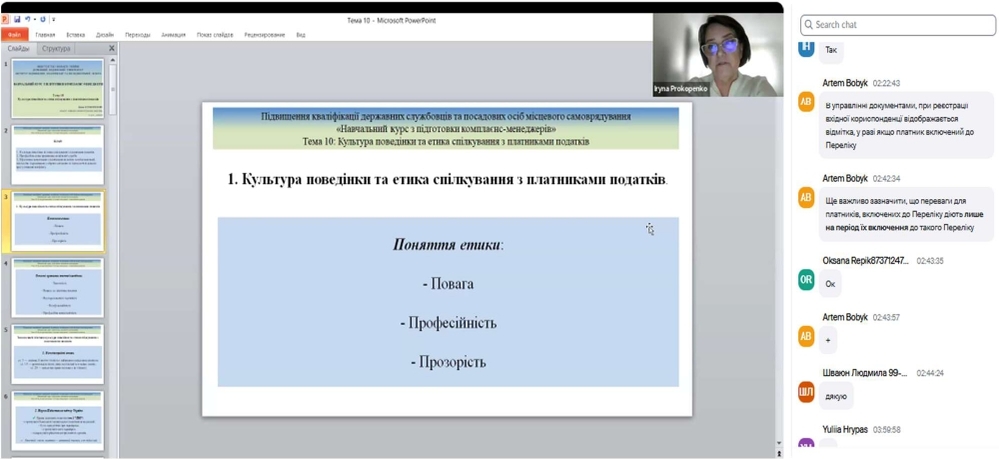
Task: Select the Показ слайдов tab
Action: pos(215,34)
